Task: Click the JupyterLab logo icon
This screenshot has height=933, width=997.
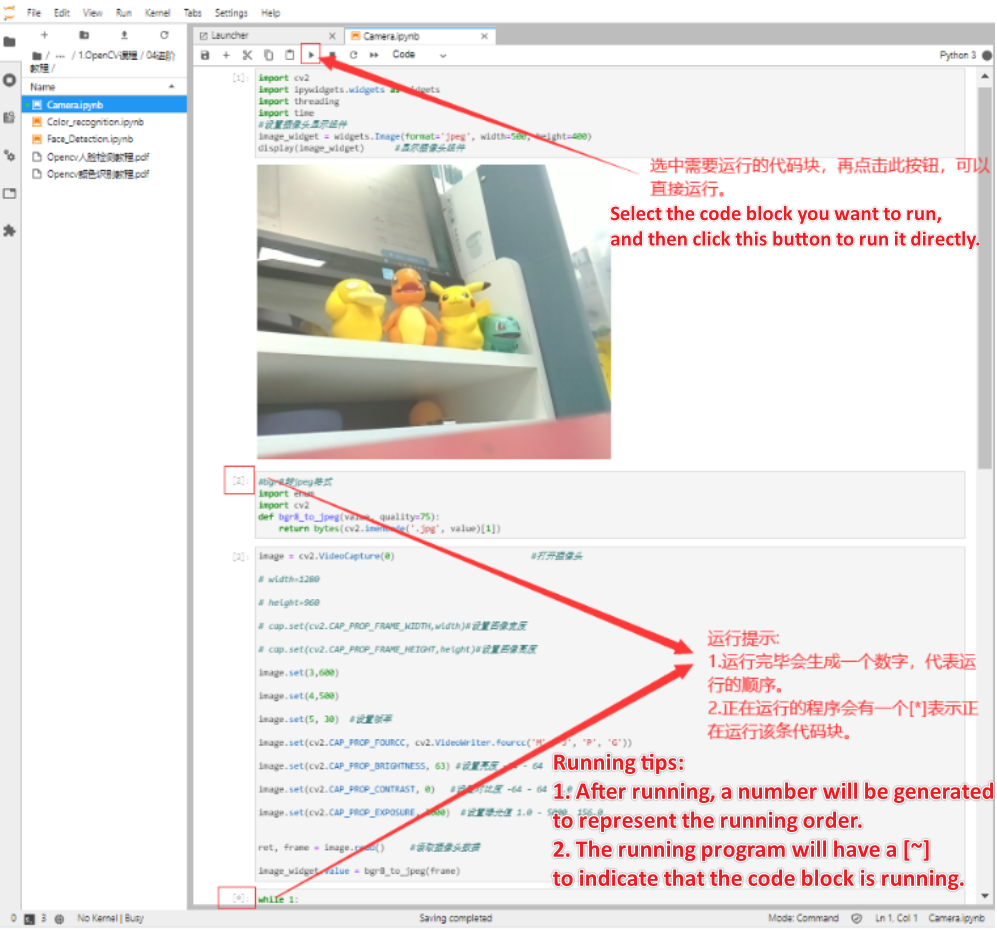Action: point(9,12)
